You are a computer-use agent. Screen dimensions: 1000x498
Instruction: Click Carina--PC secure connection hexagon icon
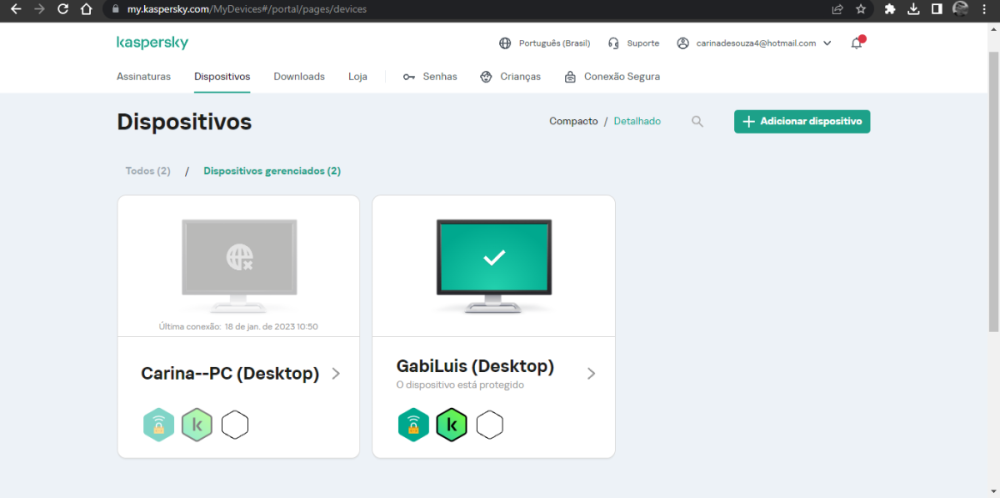click(x=158, y=425)
